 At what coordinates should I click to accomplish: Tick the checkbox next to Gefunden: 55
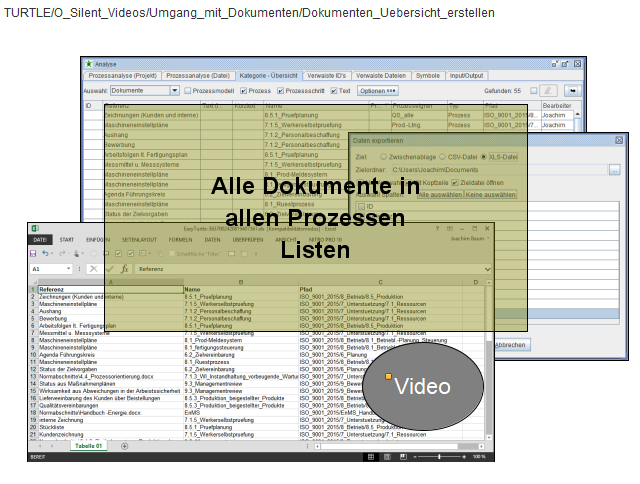tap(533, 91)
